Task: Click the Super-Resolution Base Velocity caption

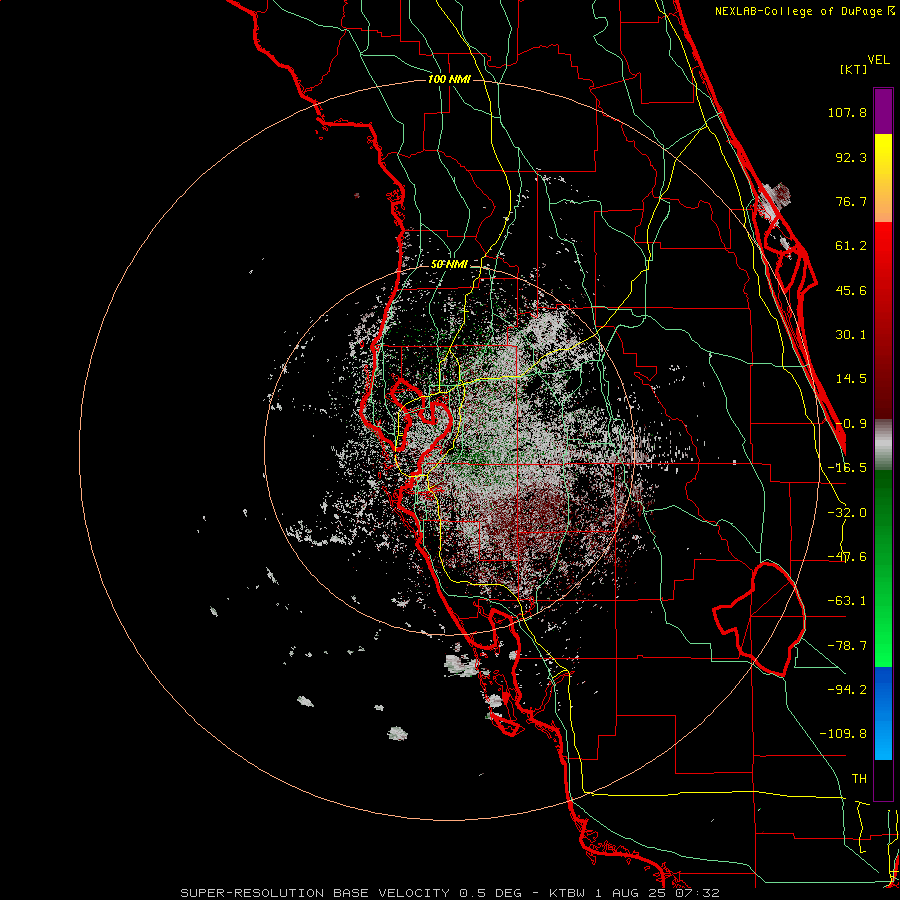Action: [450, 893]
